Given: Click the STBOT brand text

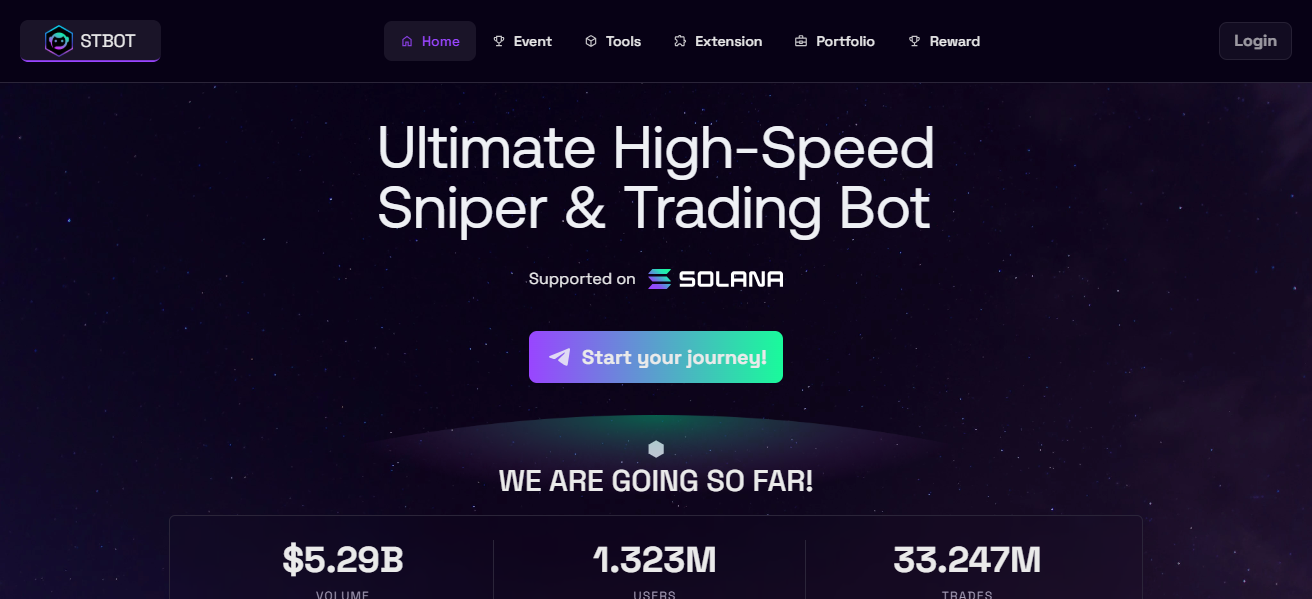Looking at the screenshot, I should click(x=108, y=41).
